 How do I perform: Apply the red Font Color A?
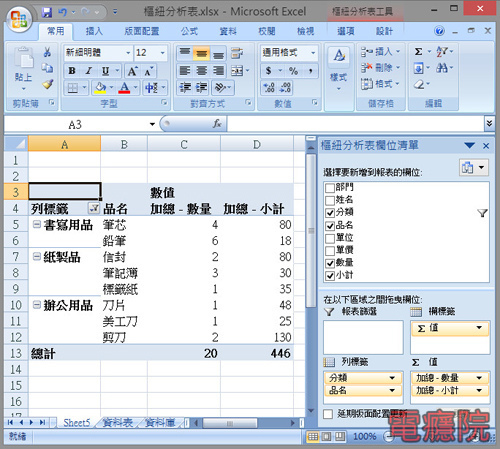(124, 88)
